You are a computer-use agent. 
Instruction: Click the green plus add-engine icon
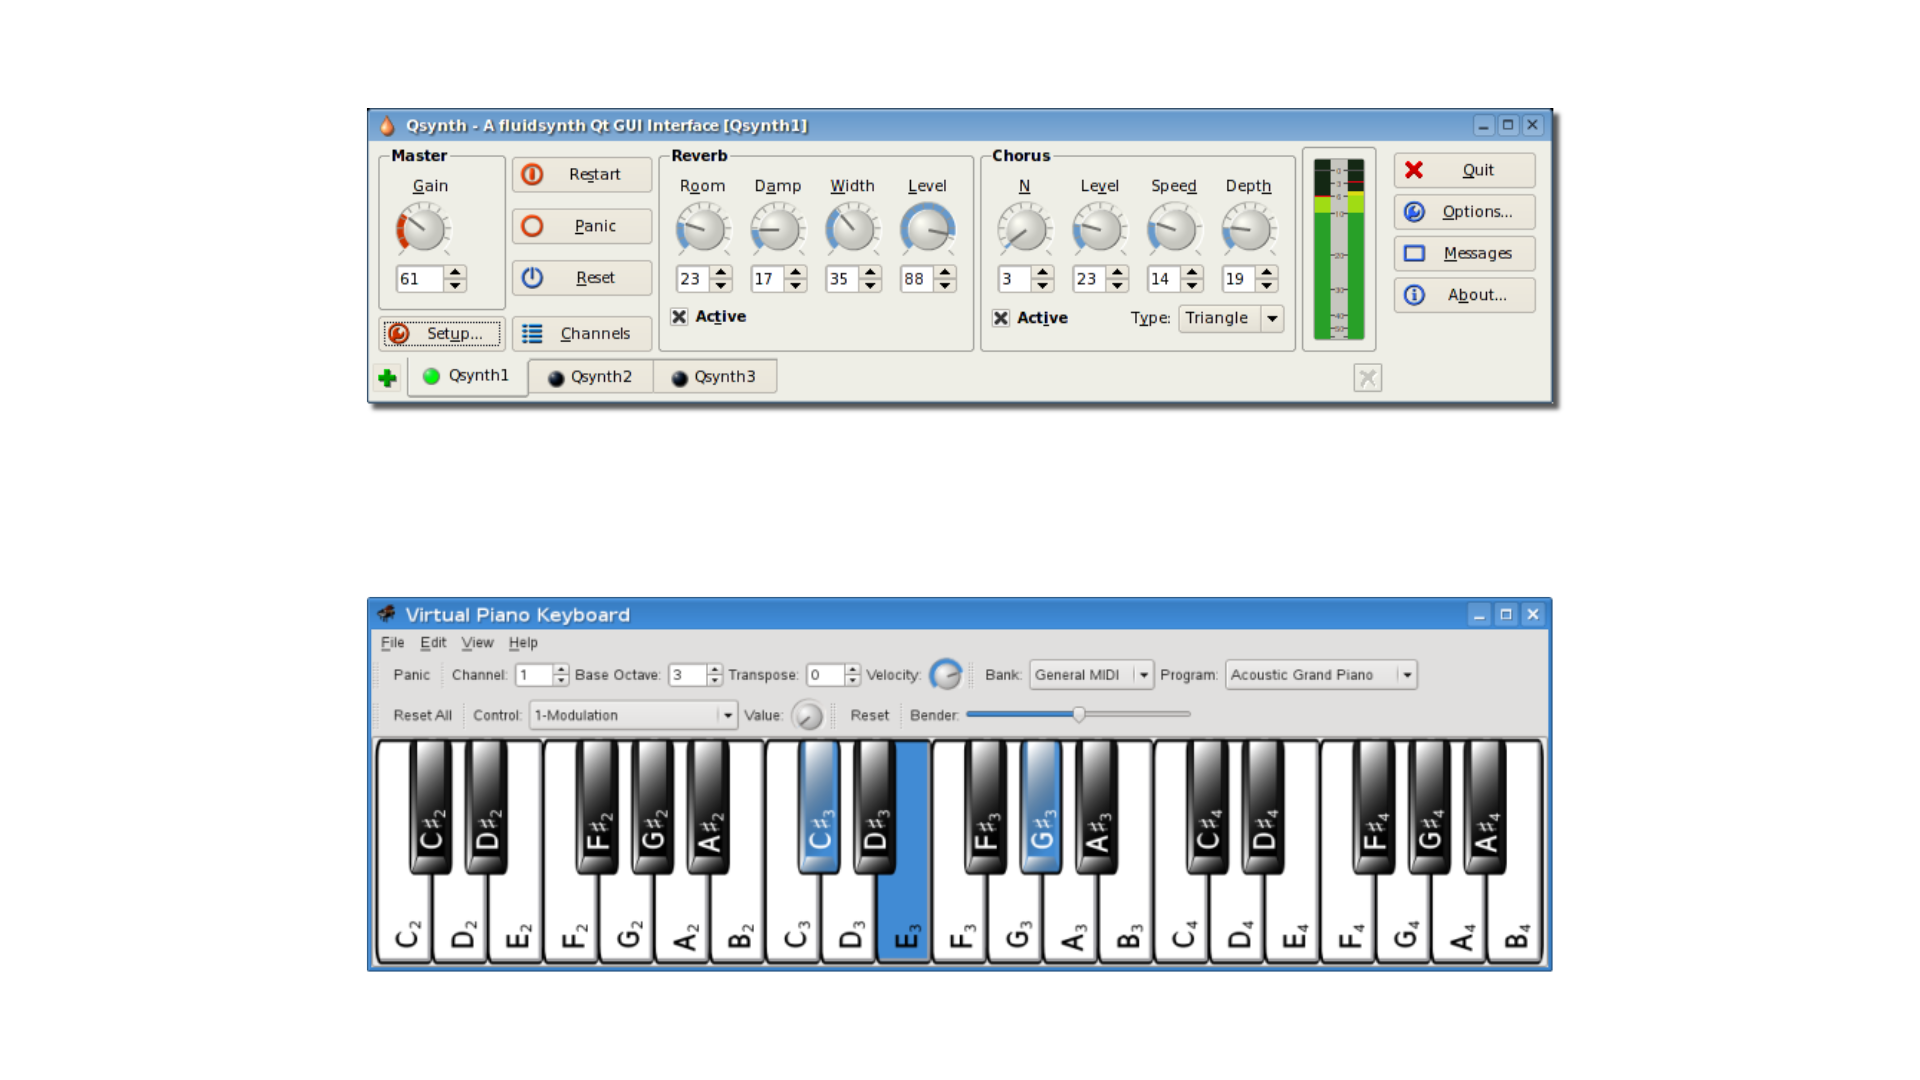(x=387, y=378)
